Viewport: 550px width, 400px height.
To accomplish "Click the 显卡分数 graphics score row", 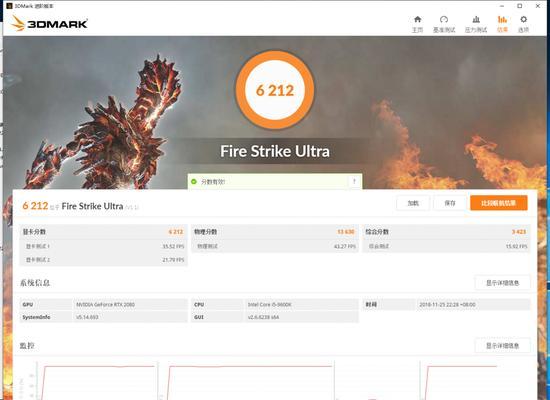I will [x=103, y=232].
